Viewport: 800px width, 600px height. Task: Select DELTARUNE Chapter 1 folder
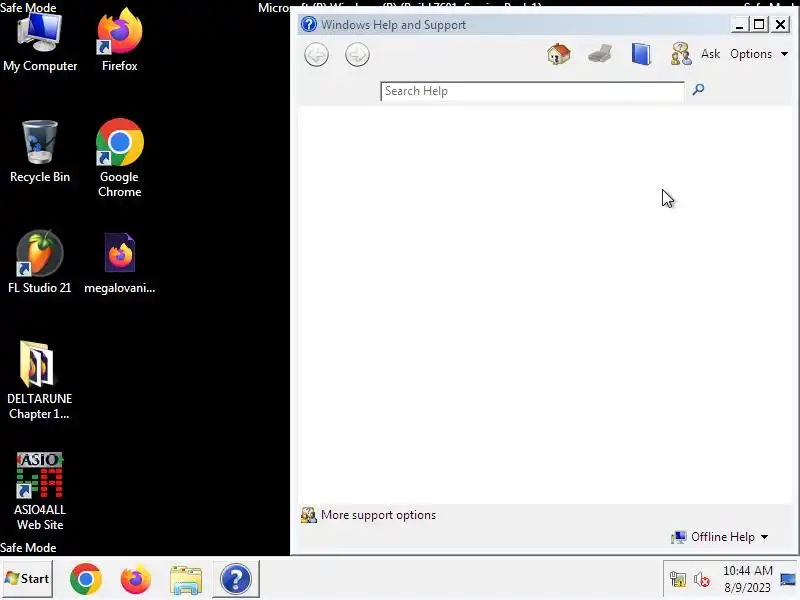tap(39, 381)
